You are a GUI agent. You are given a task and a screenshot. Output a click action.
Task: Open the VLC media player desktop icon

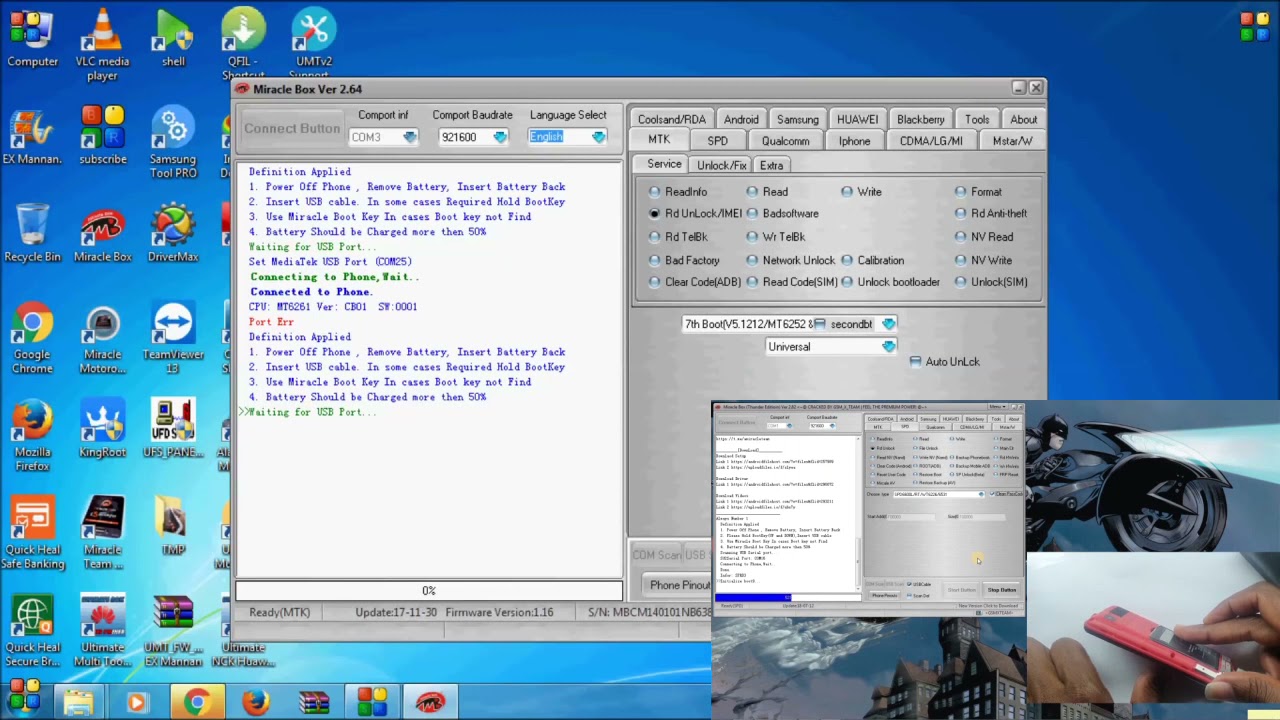pos(102,44)
